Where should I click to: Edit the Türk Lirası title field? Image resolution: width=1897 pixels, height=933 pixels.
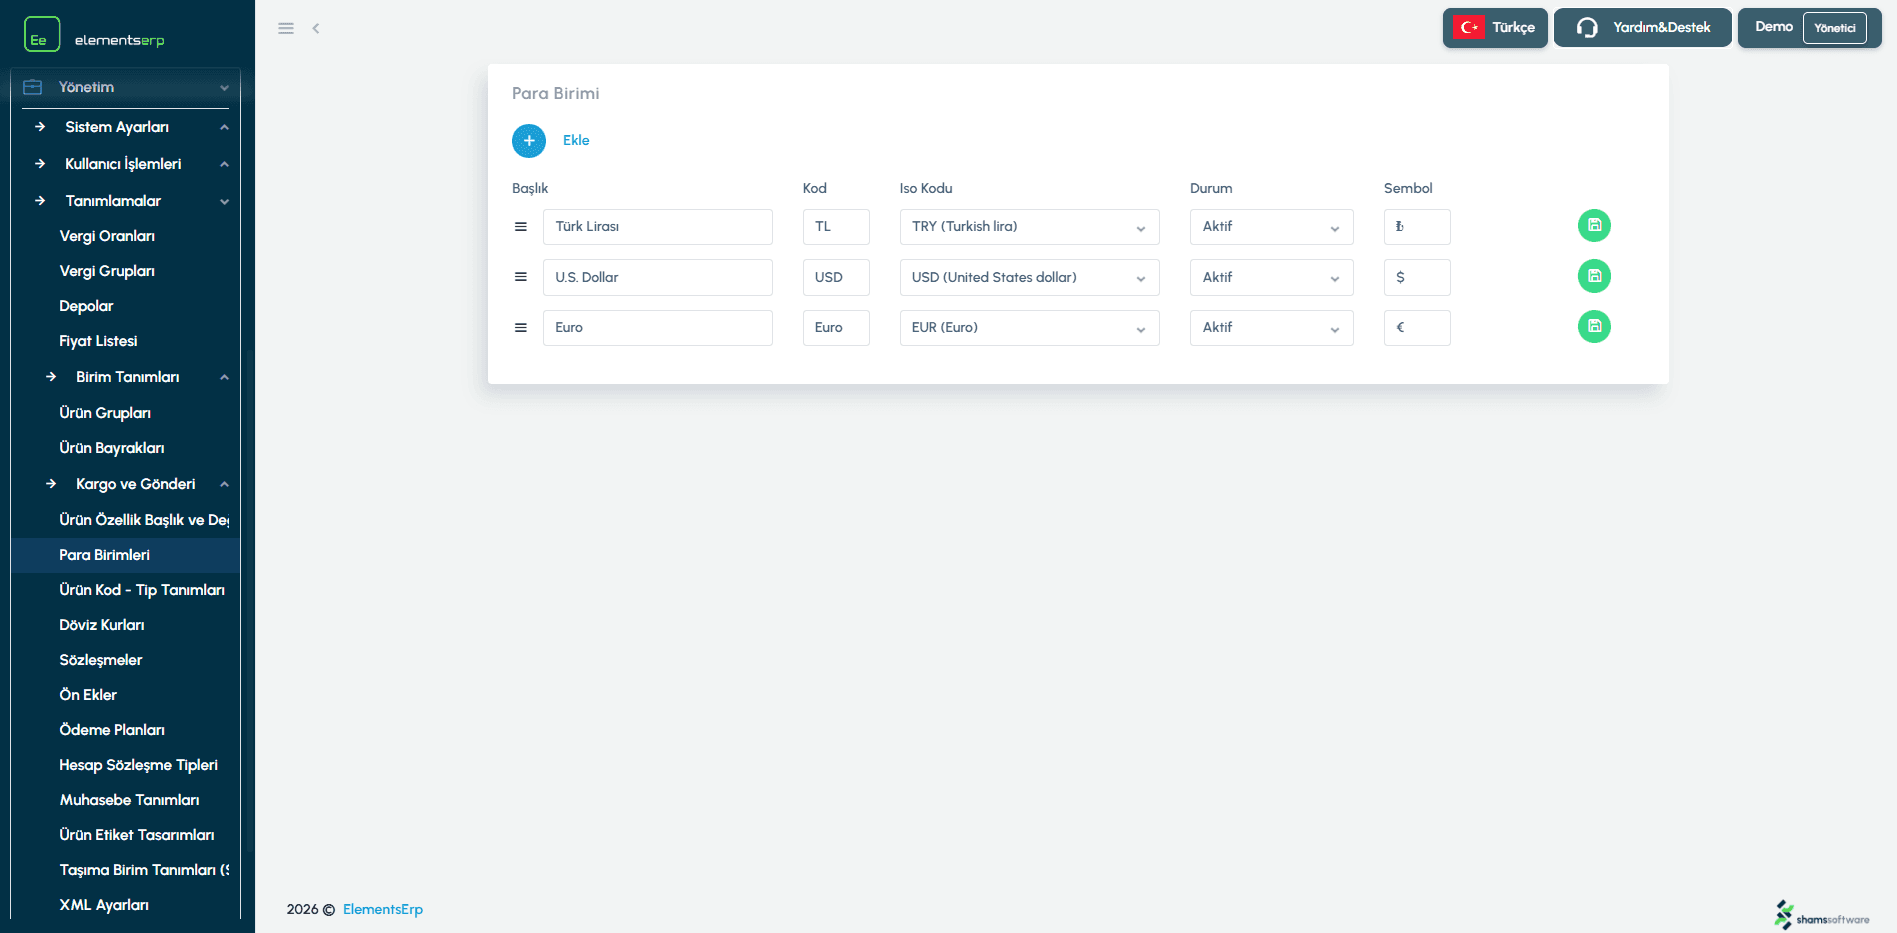coord(658,227)
